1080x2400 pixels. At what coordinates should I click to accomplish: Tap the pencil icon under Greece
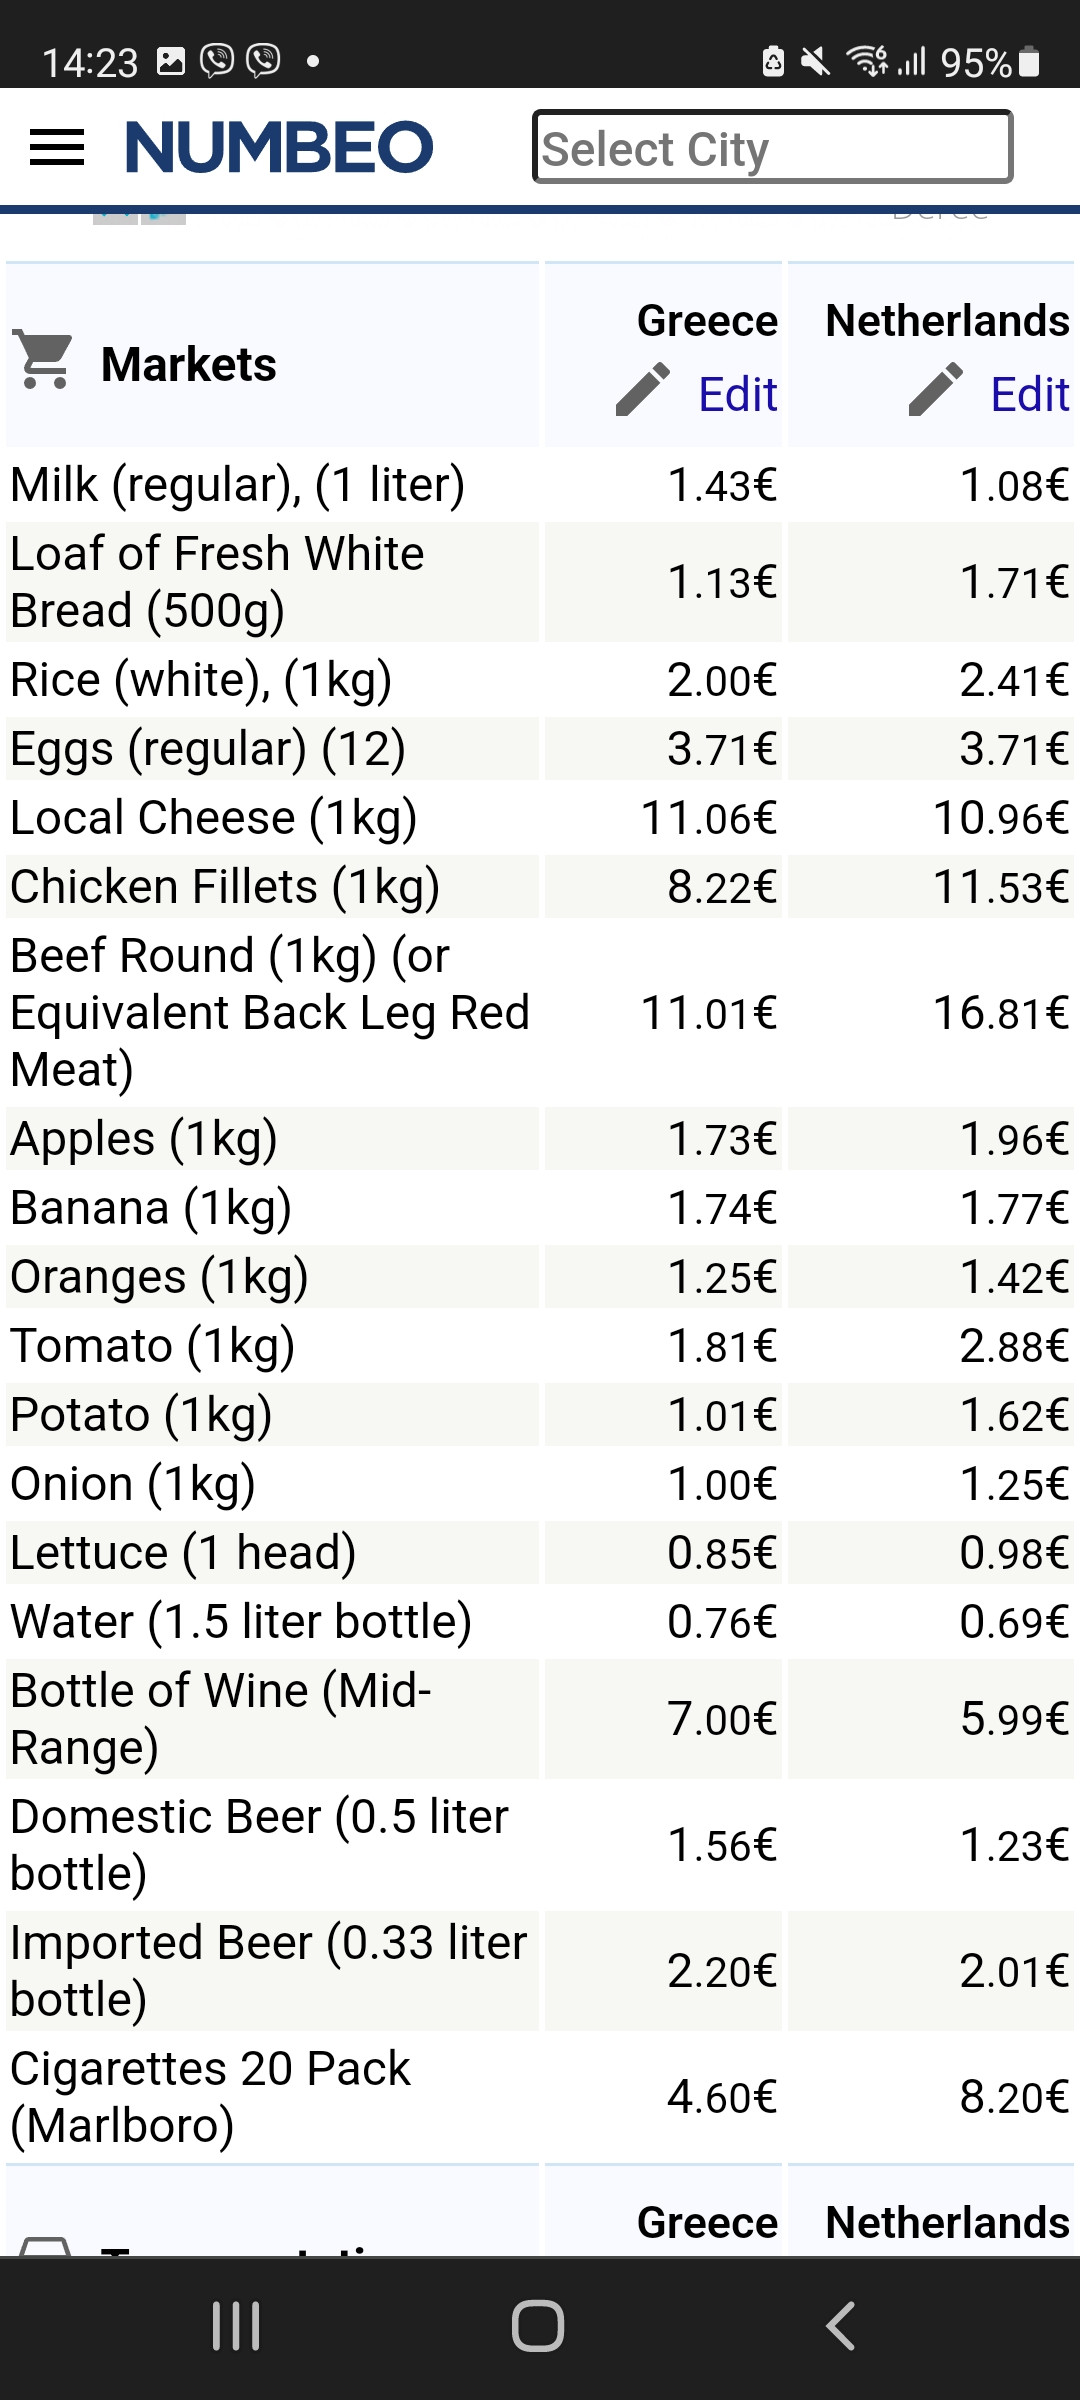click(x=642, y=390)
